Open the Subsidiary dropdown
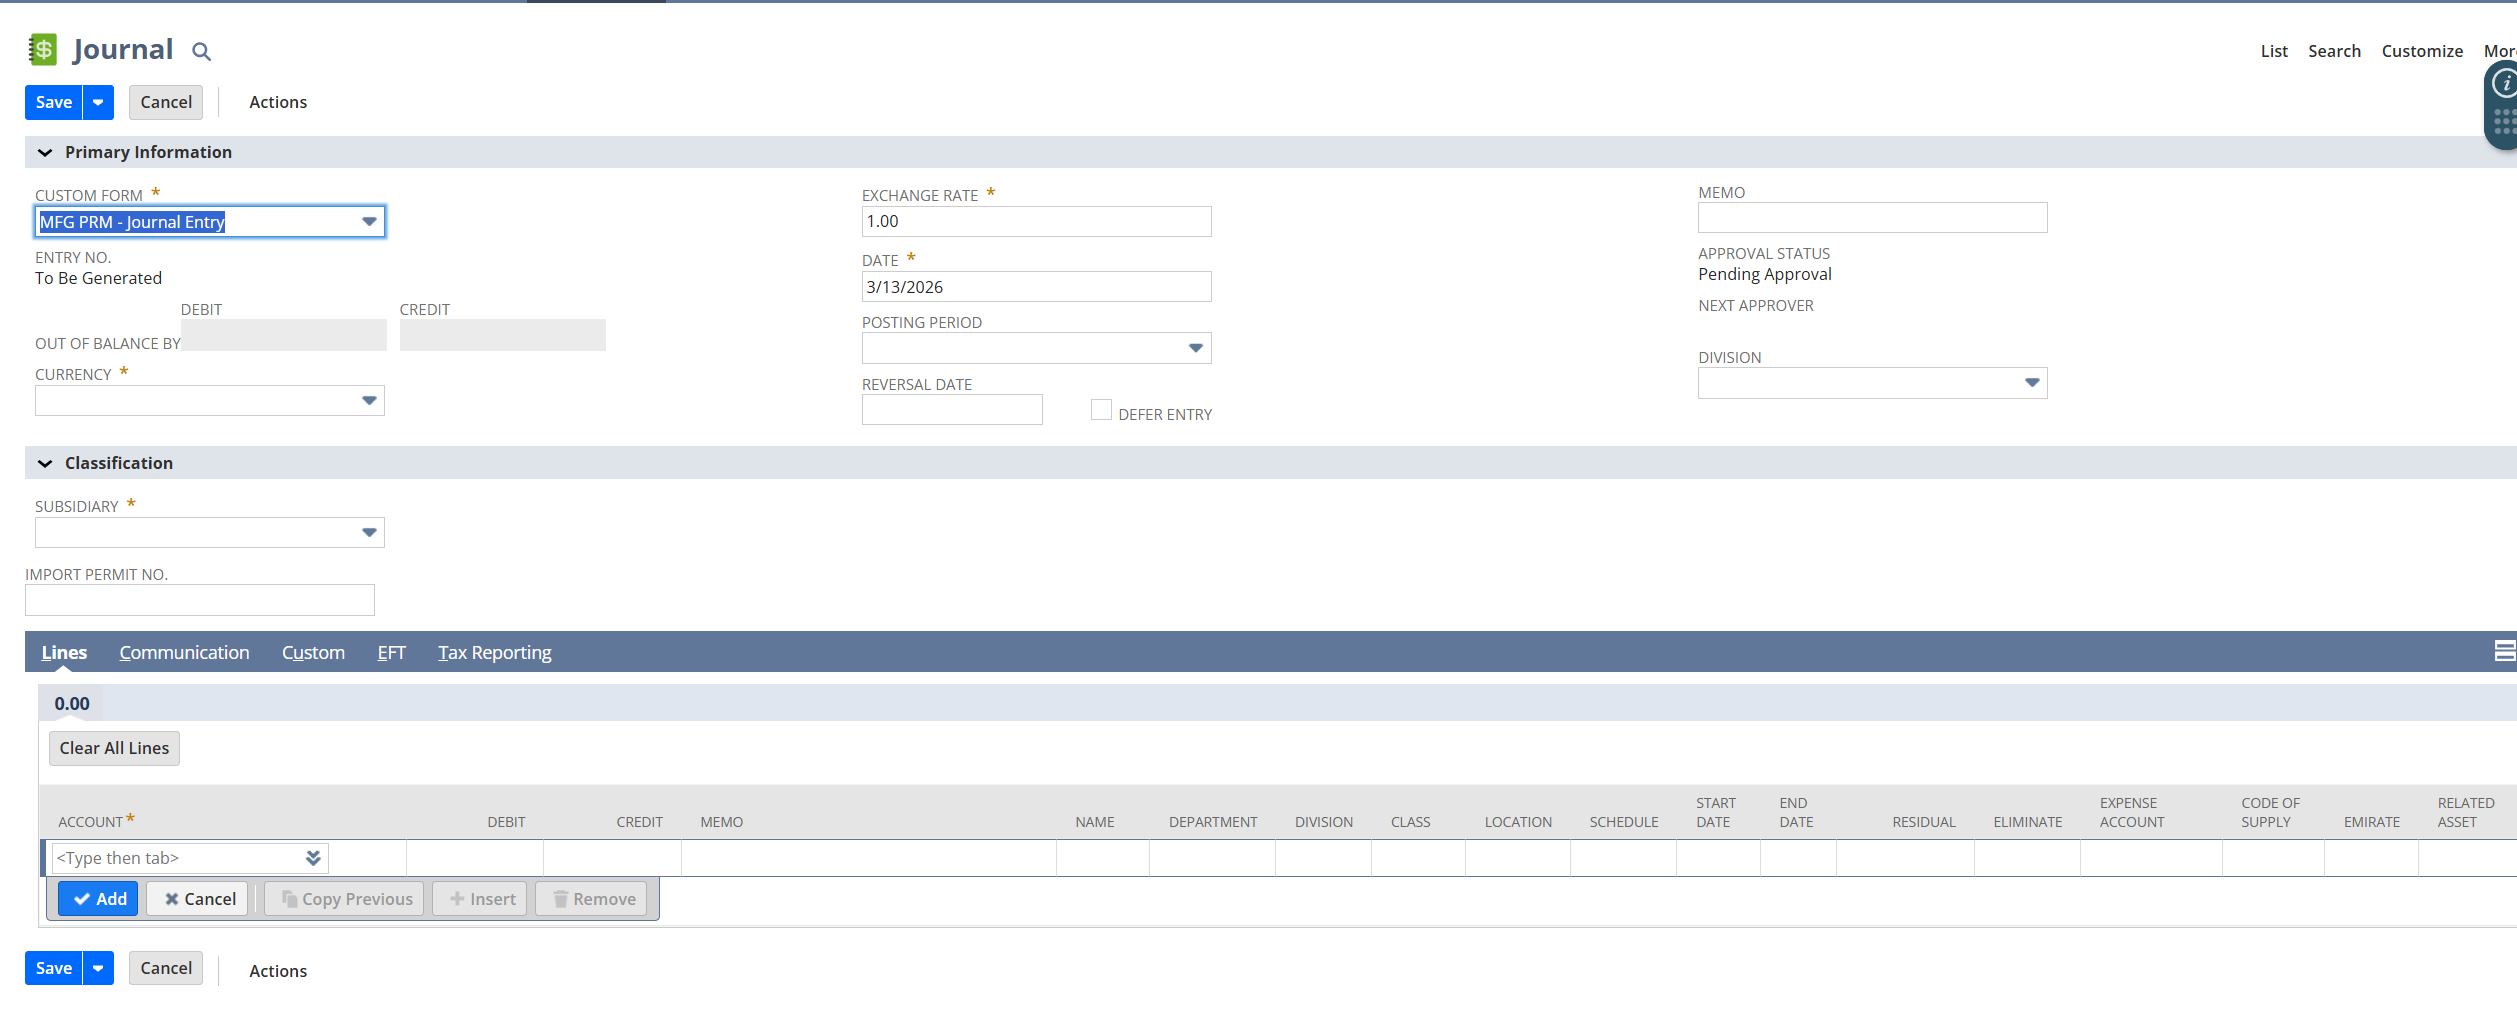Image resolution: width=2517 pixels, height=1018 pixels. coord(369,533)
